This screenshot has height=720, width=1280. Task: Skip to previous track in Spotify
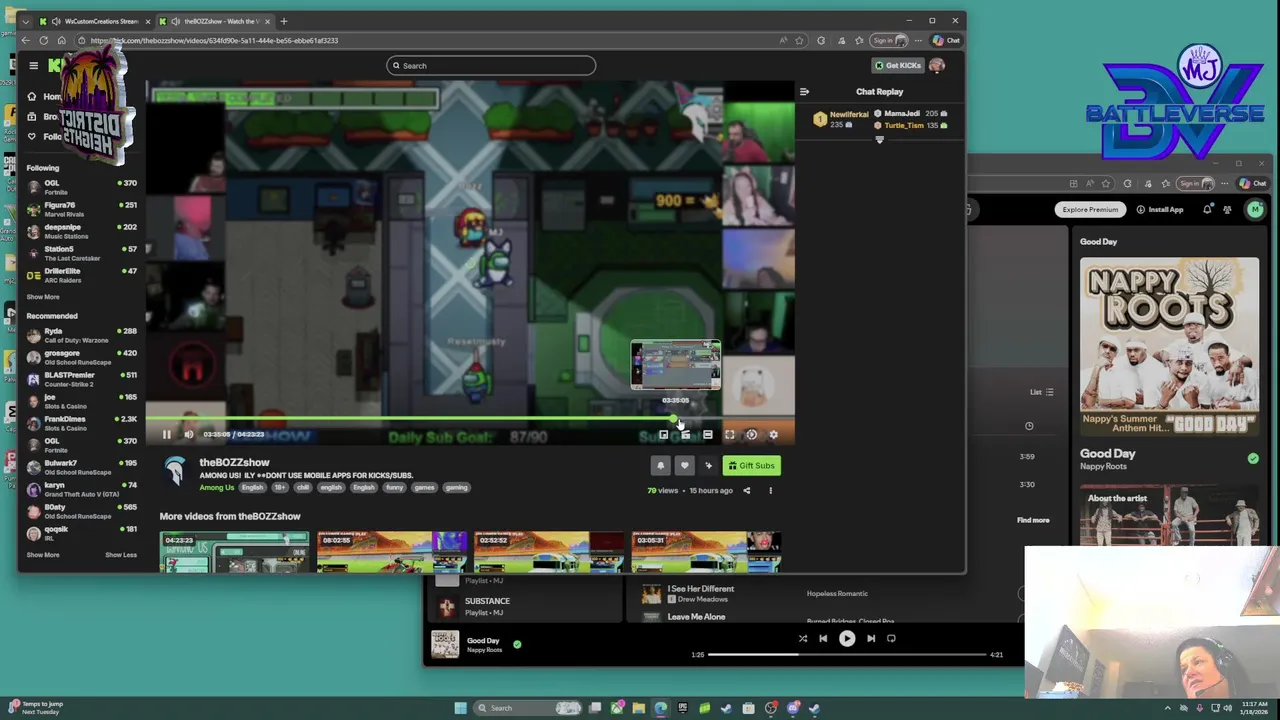(823, 638)
